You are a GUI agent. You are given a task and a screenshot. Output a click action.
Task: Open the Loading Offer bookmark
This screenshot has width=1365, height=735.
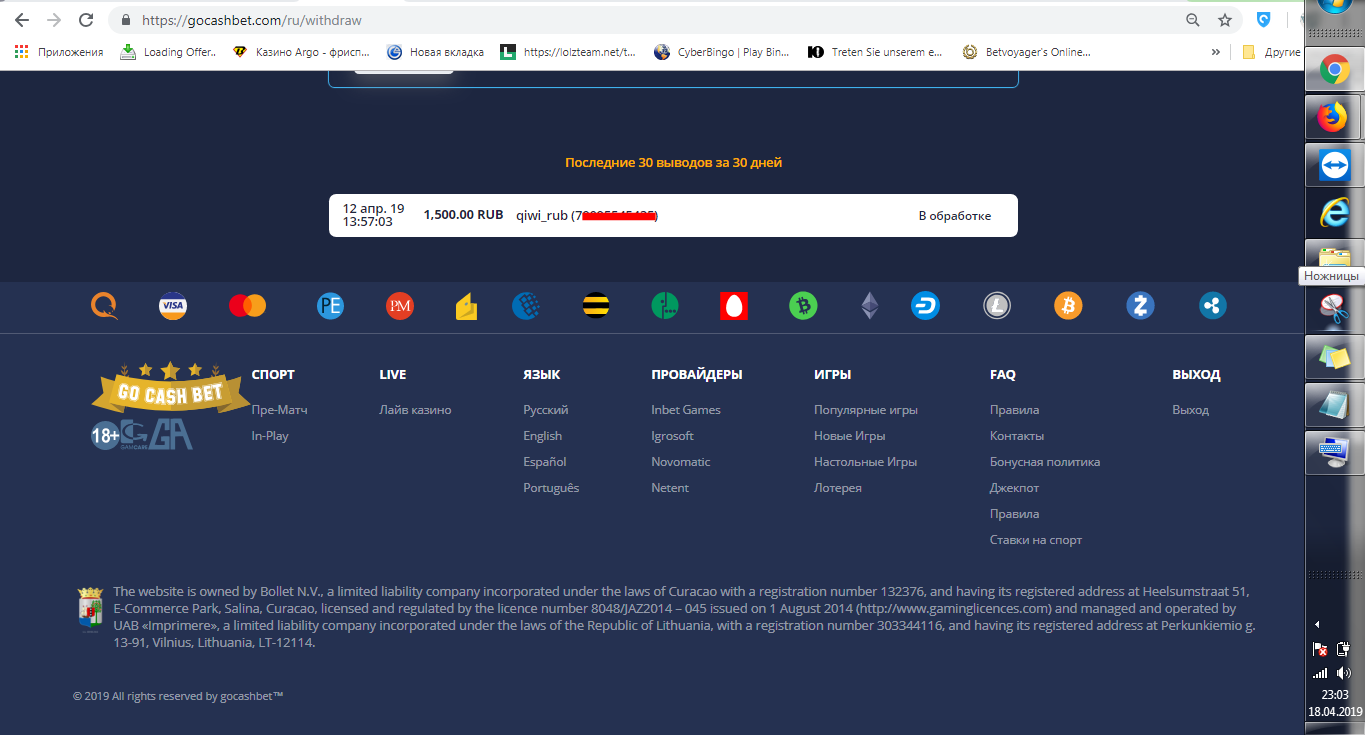click(168, 52)
